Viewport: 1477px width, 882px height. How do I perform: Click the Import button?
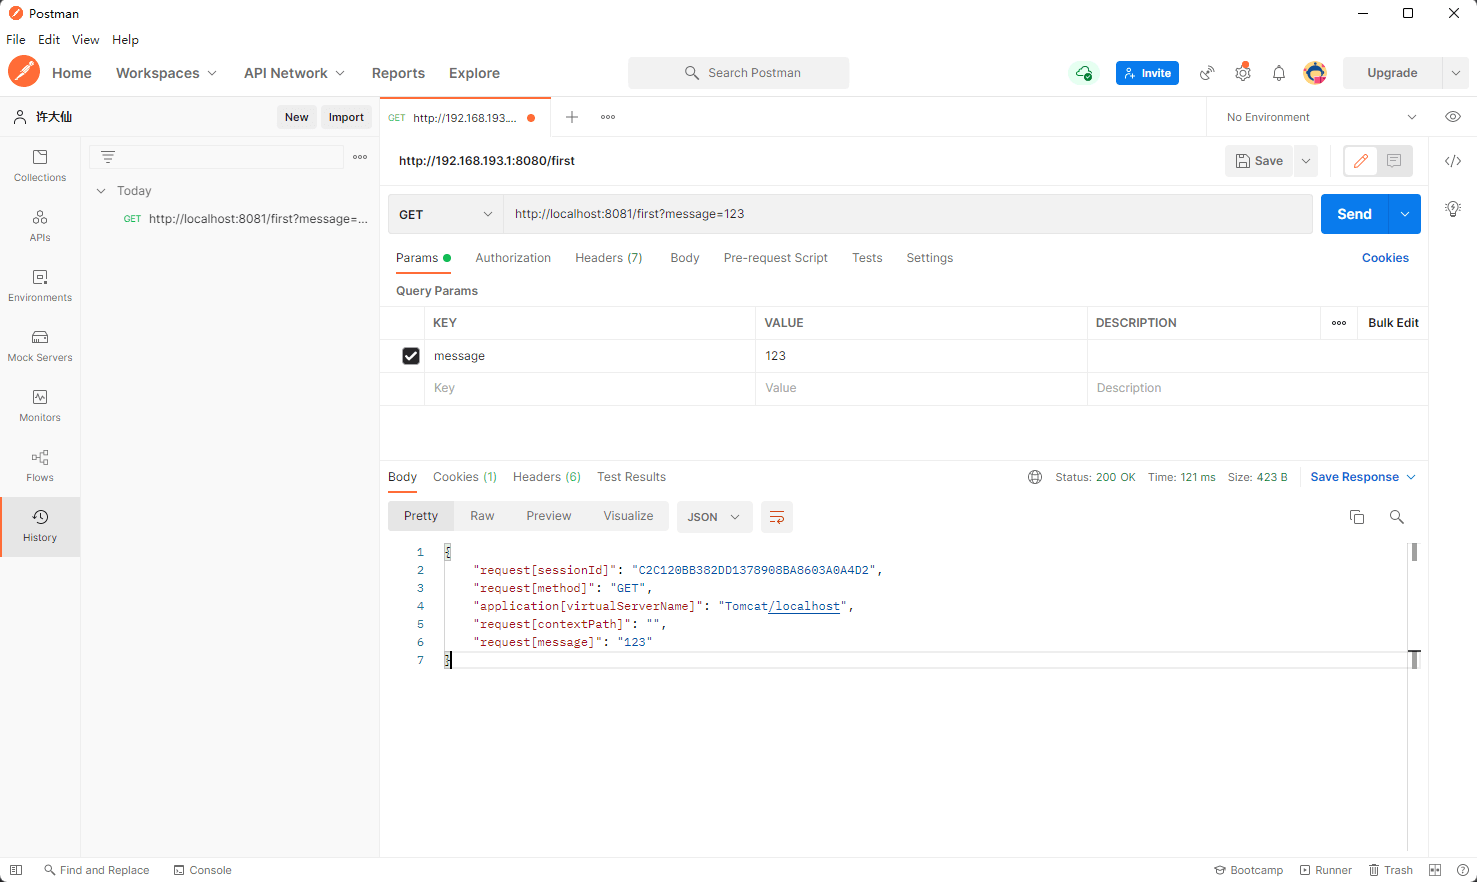tap(346, 117)
